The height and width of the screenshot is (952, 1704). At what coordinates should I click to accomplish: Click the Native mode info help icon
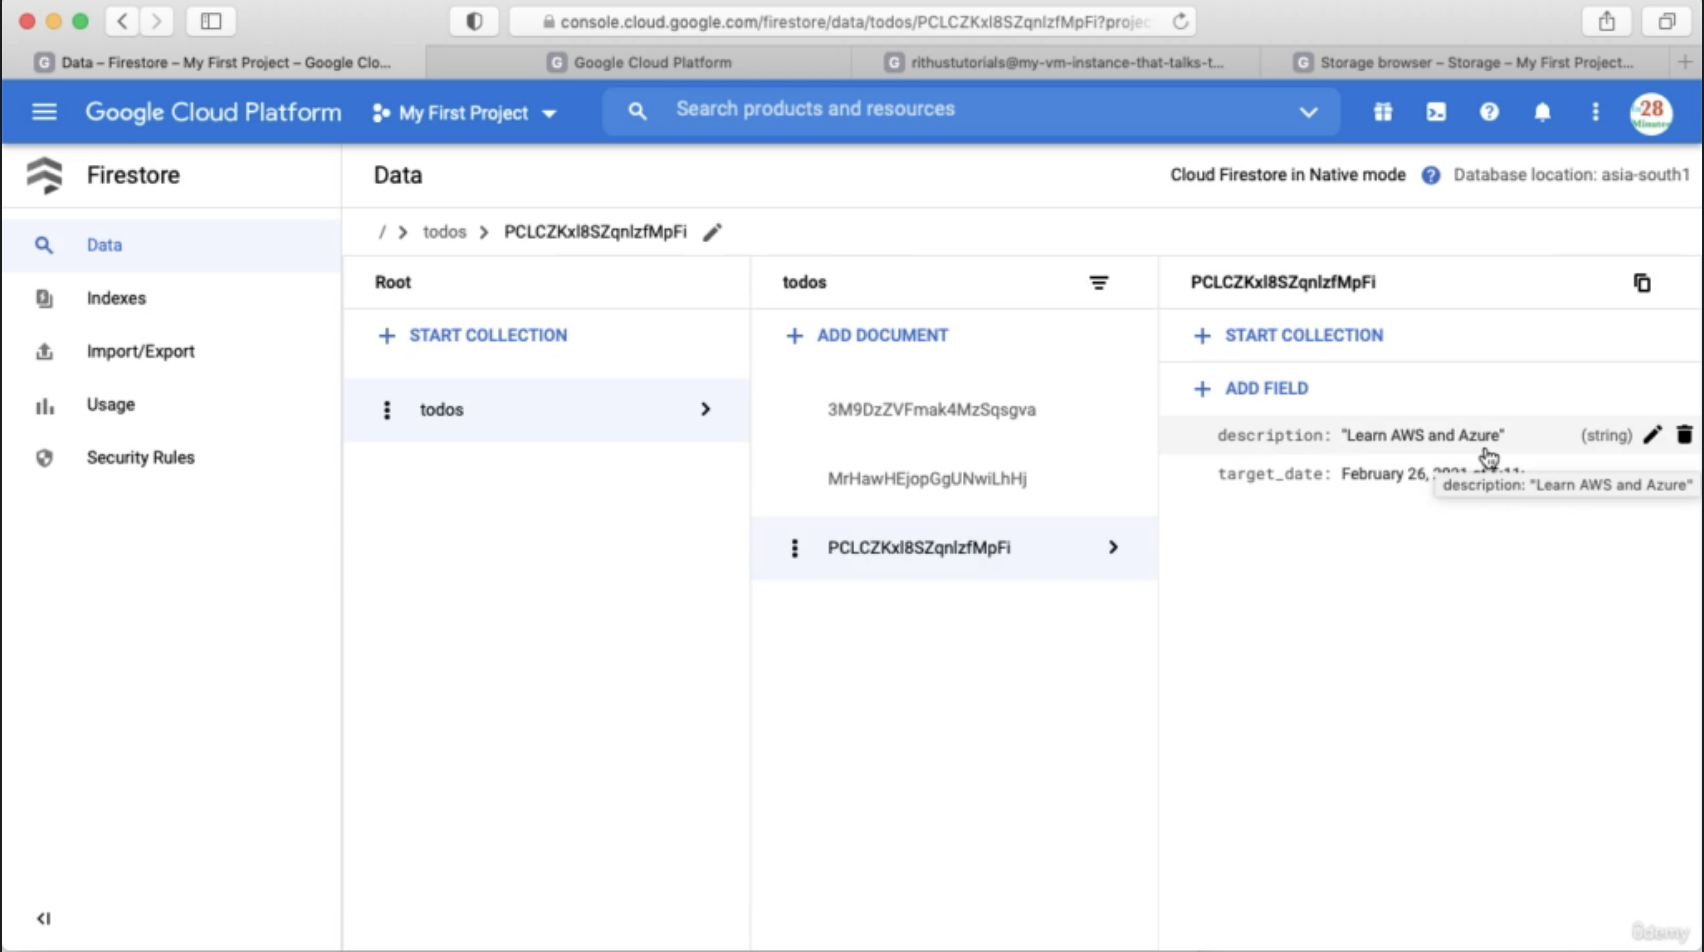pos(1431,175)
